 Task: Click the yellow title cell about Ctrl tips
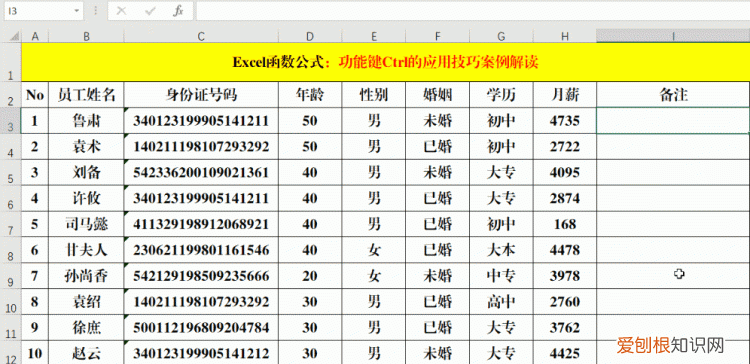[385, 62]
